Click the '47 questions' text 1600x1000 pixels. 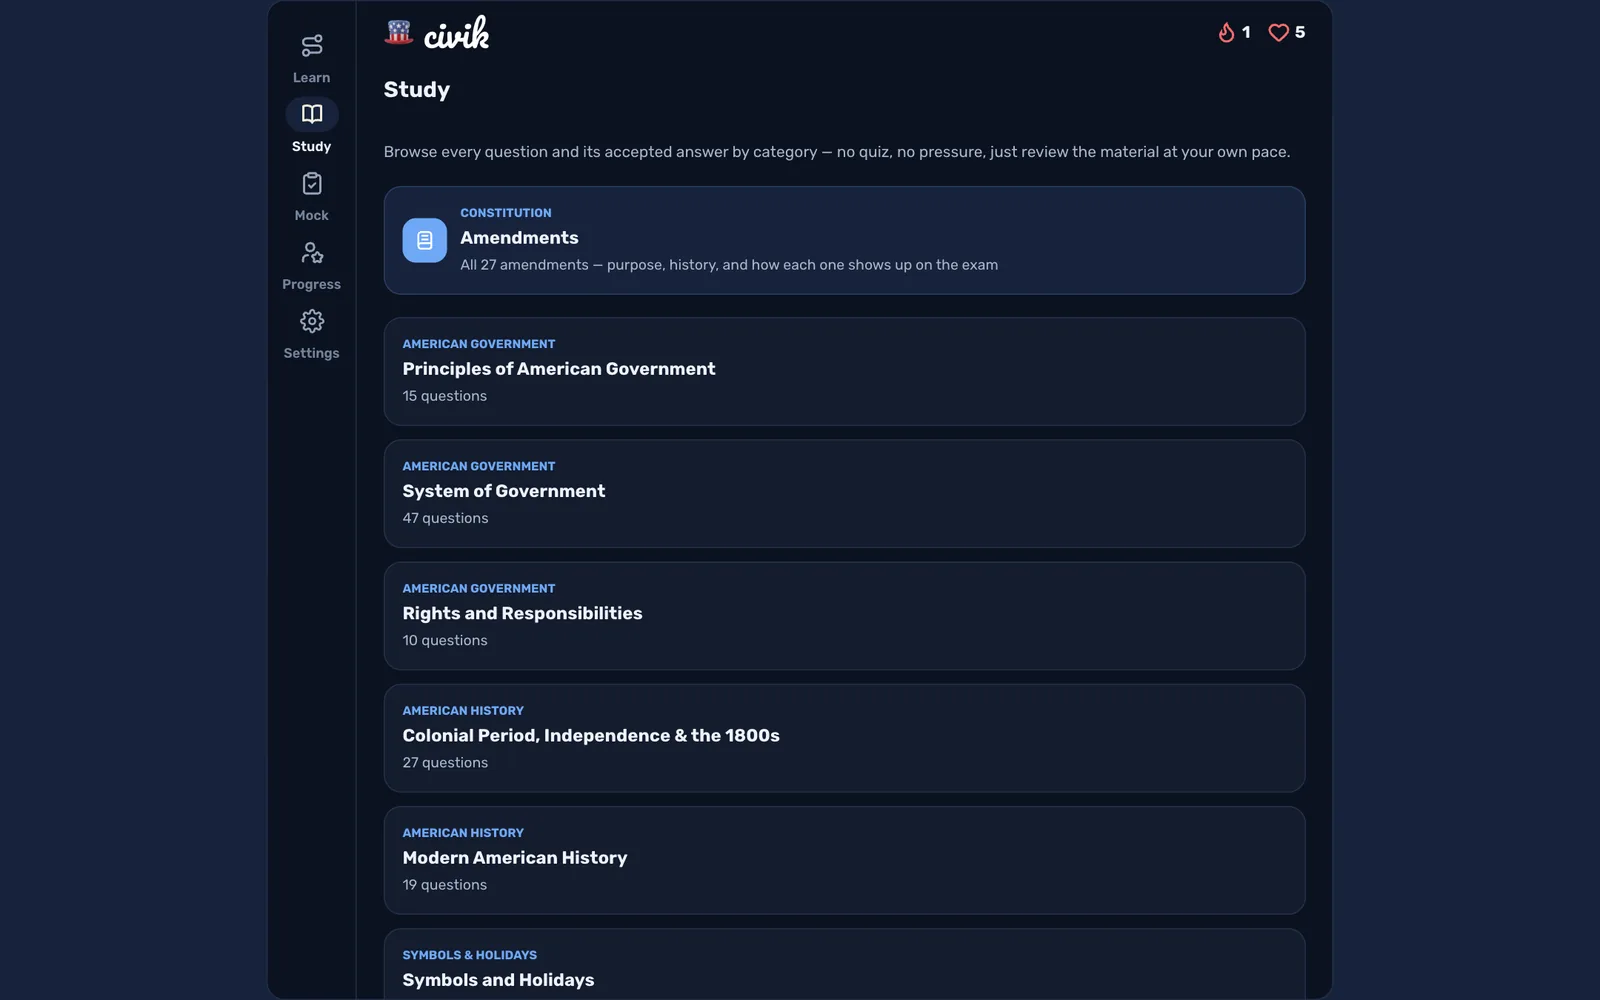click(446, 518)
